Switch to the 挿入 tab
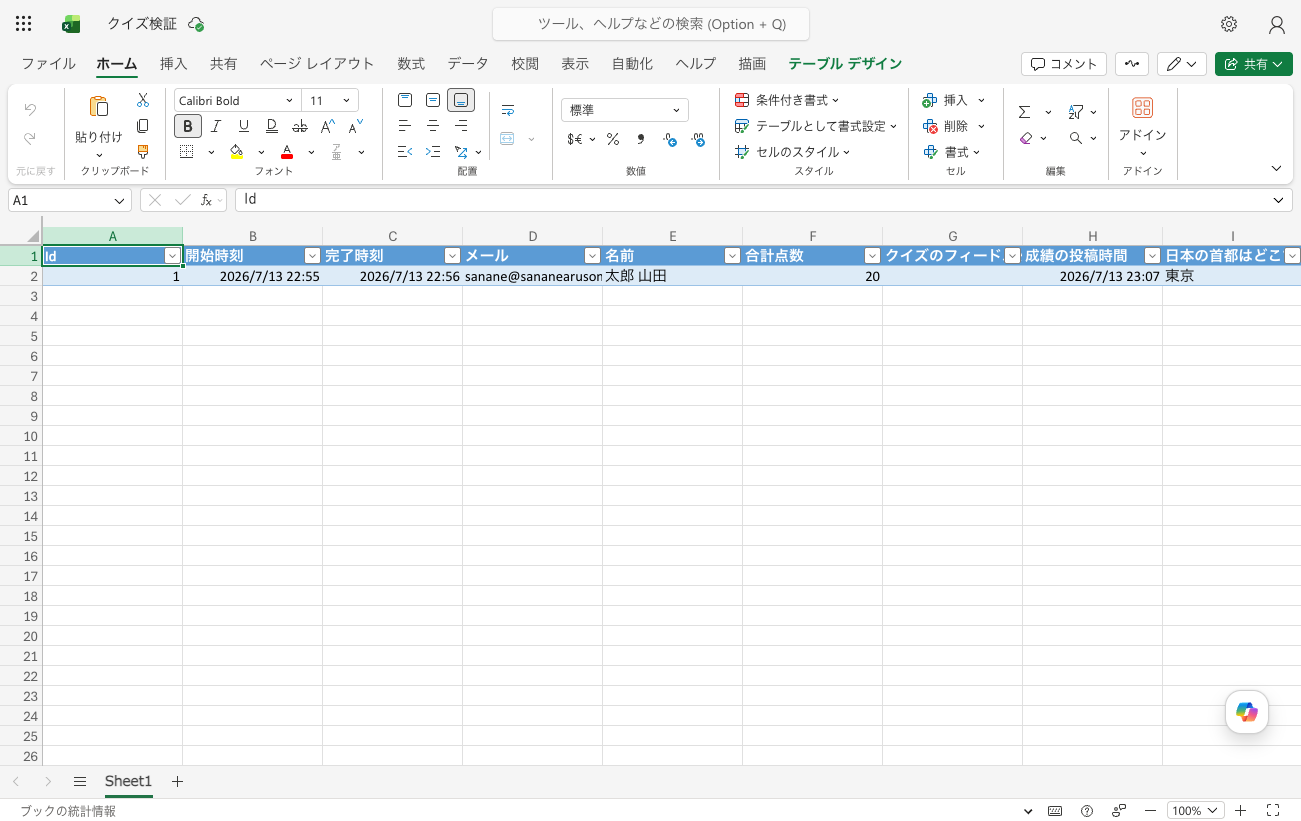The width and height of the screenshot is (1301, 821). pos(173,63)
